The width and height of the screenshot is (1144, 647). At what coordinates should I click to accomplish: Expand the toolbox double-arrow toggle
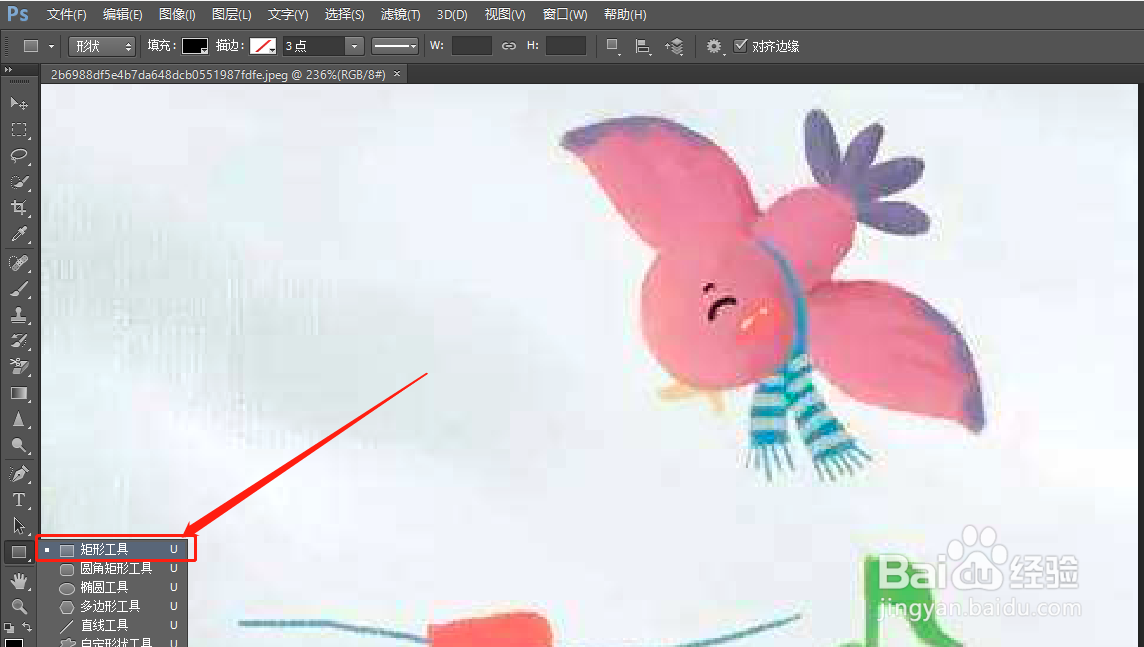click(8, 70)
